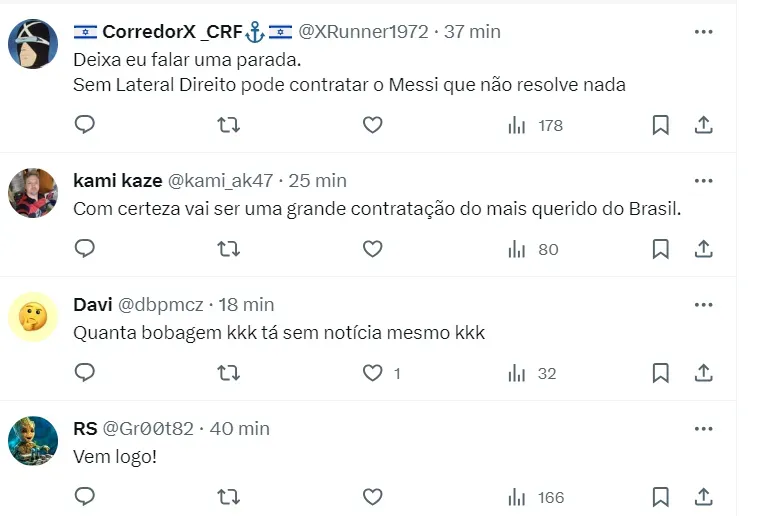764x516 pixels.
Task: Like the tweet by kami kaze
Action: (x=372, y=249)
